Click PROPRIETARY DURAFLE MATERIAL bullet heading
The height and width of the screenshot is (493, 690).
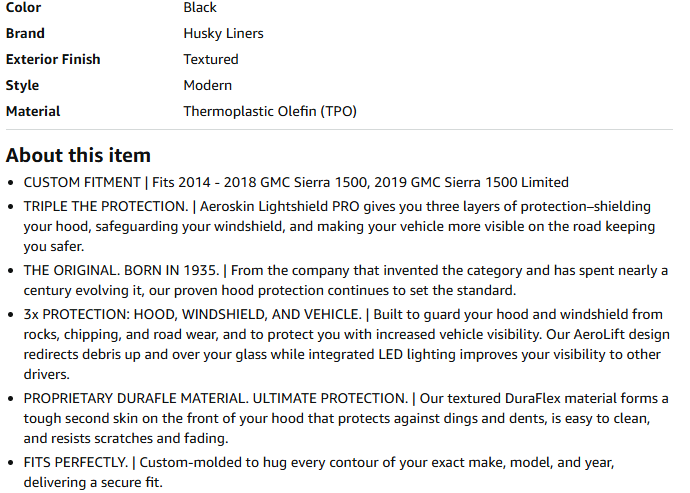216,399
